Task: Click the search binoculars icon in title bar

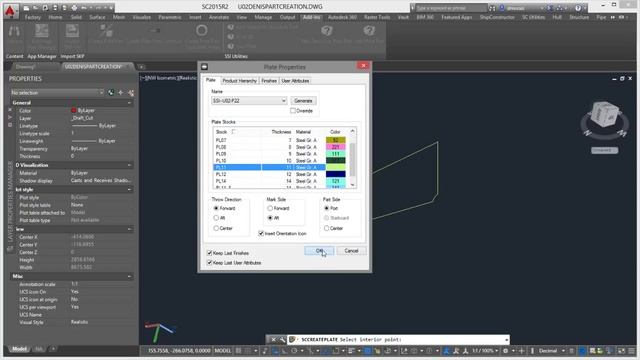Action: (492, 8)
